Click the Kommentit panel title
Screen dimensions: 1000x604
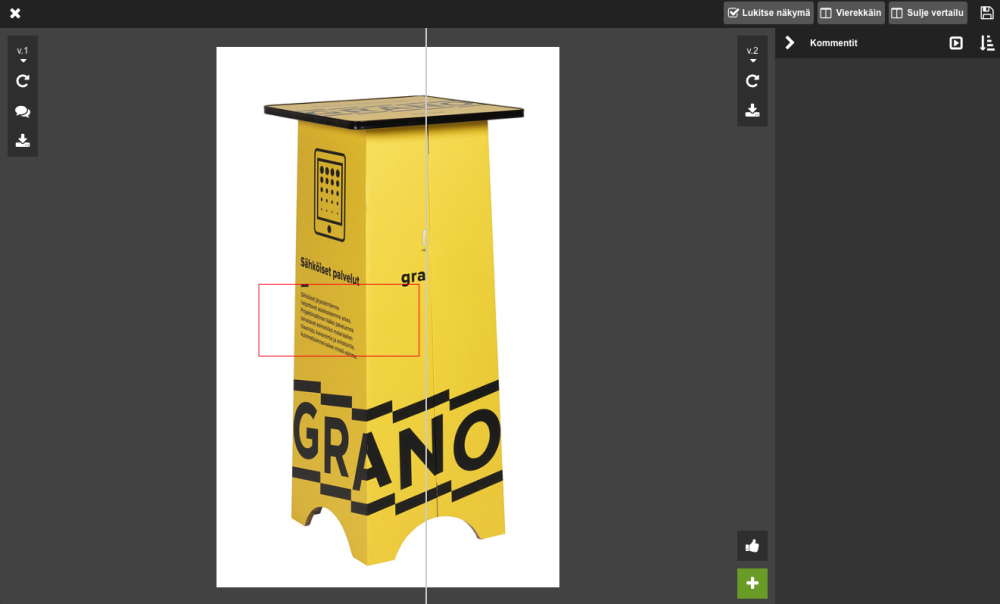click(834, 43)
